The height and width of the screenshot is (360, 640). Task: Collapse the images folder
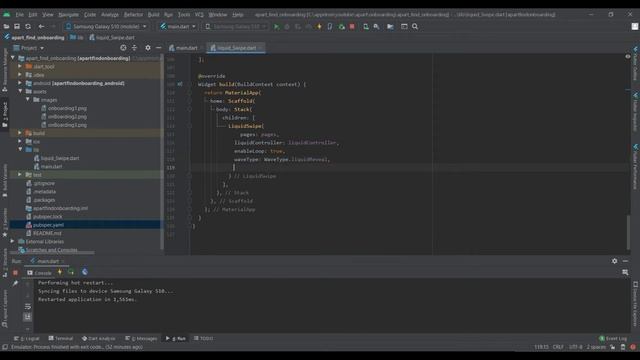[x=28, y=100]
